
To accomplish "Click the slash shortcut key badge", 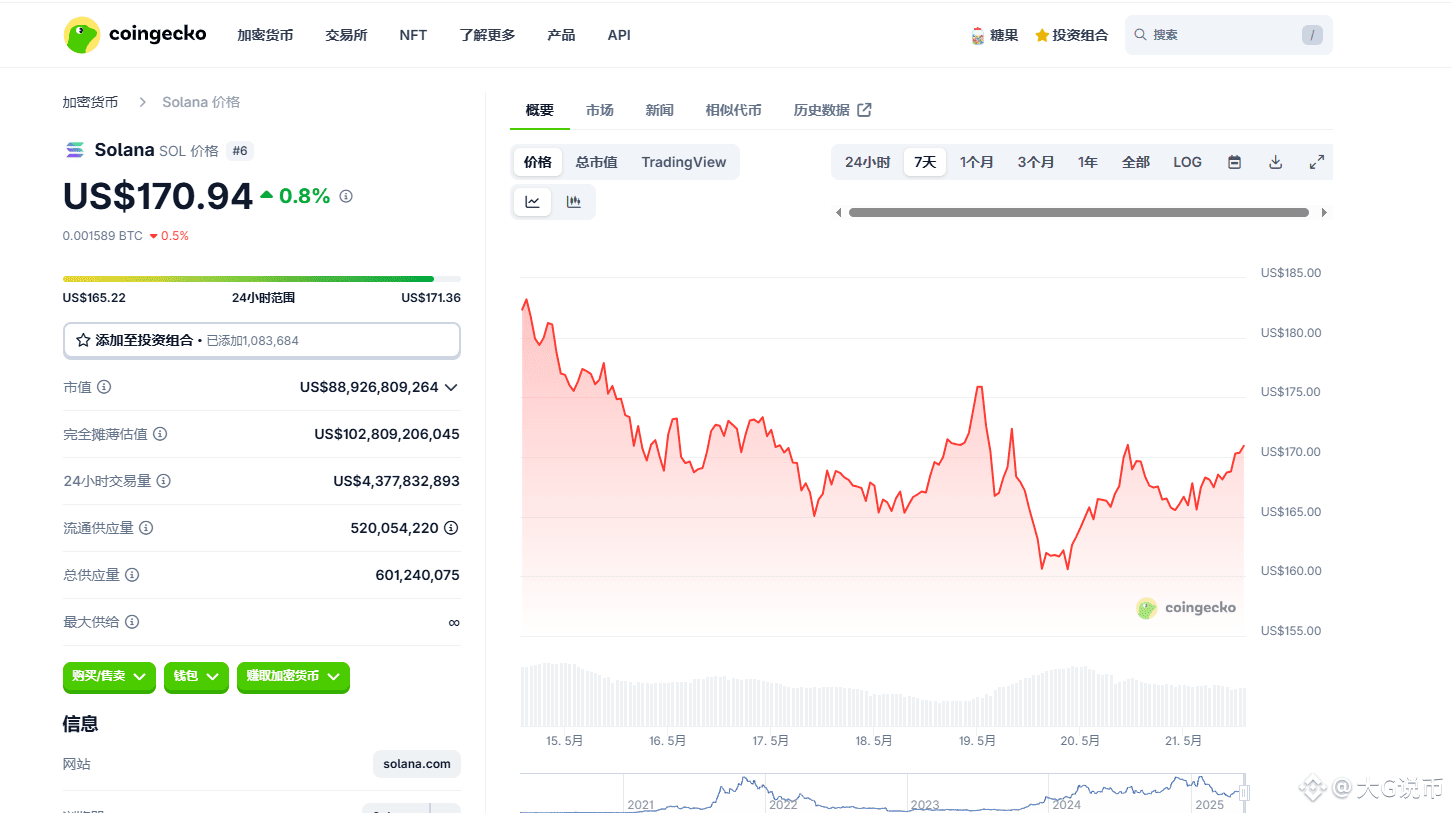I will coord(1312,35).
